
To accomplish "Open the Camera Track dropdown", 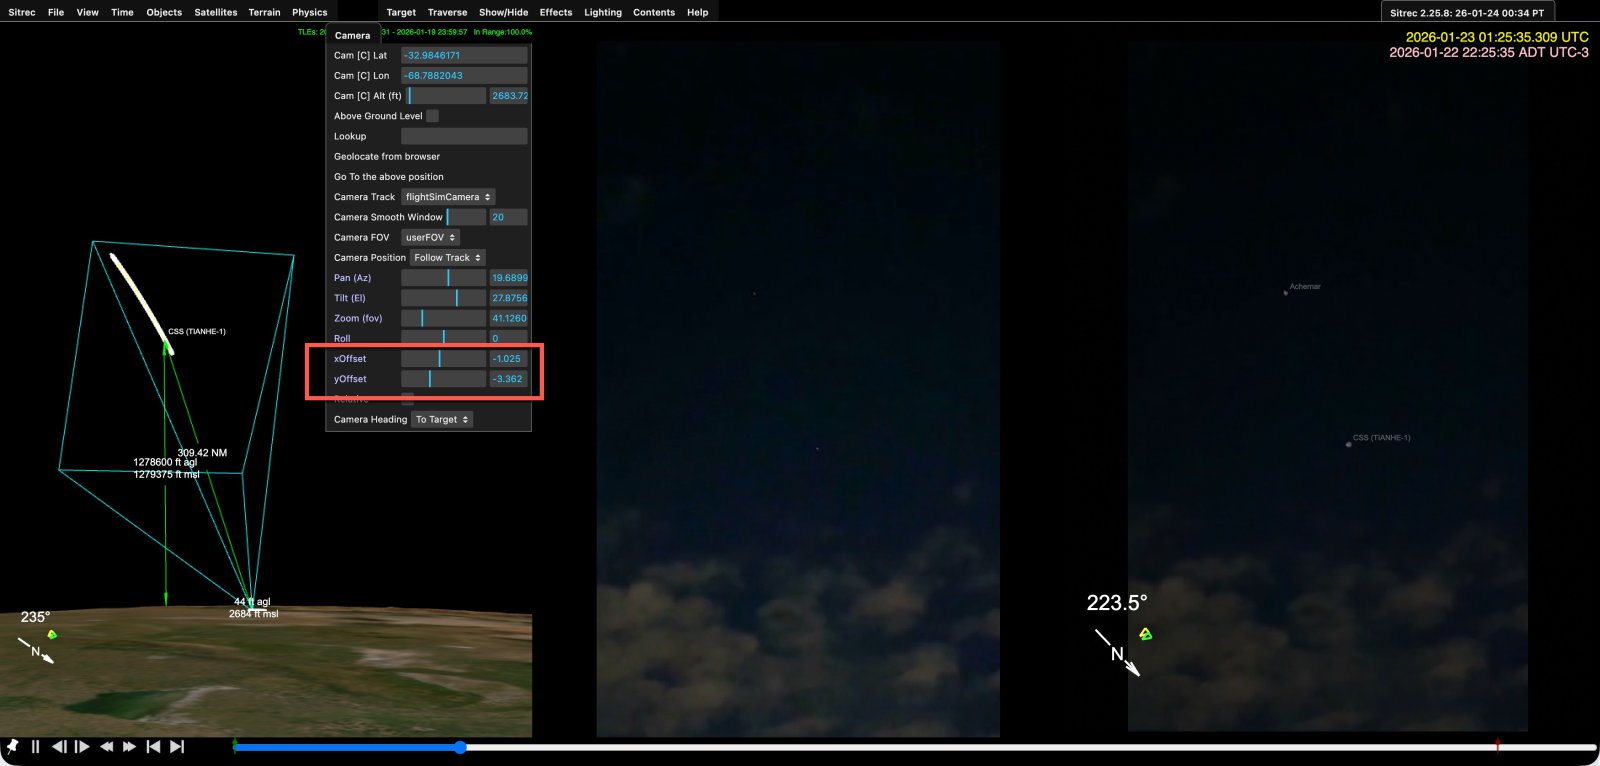I will coord(448,197).
